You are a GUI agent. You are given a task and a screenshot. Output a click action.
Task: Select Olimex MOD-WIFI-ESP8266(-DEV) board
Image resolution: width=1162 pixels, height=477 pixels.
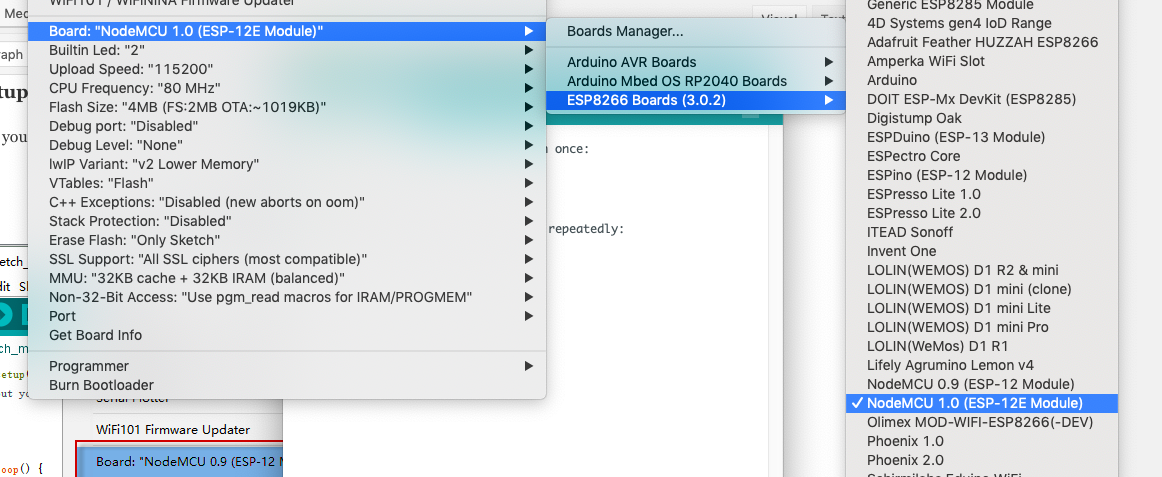click(x=981, y=421)
